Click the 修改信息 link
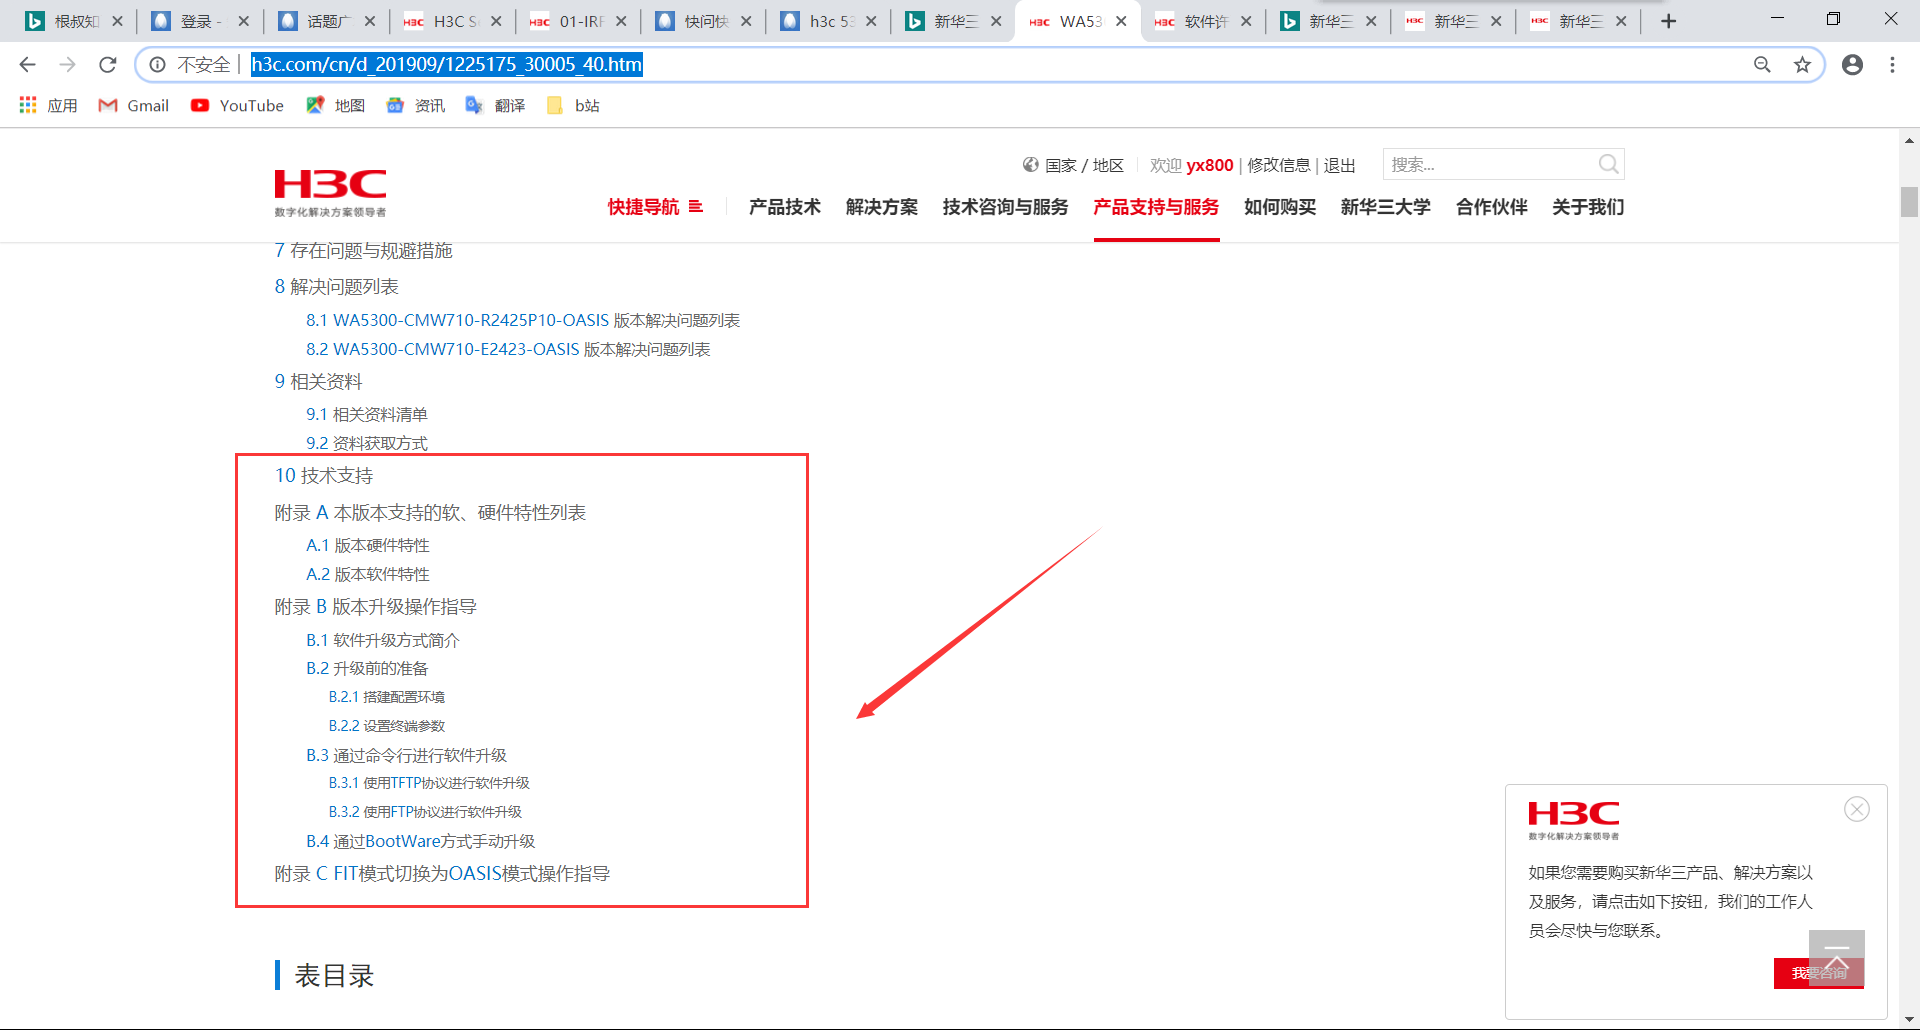Image resolution: width=1920 pixels, height=1030 pixels. click(x=1278, y=165)
